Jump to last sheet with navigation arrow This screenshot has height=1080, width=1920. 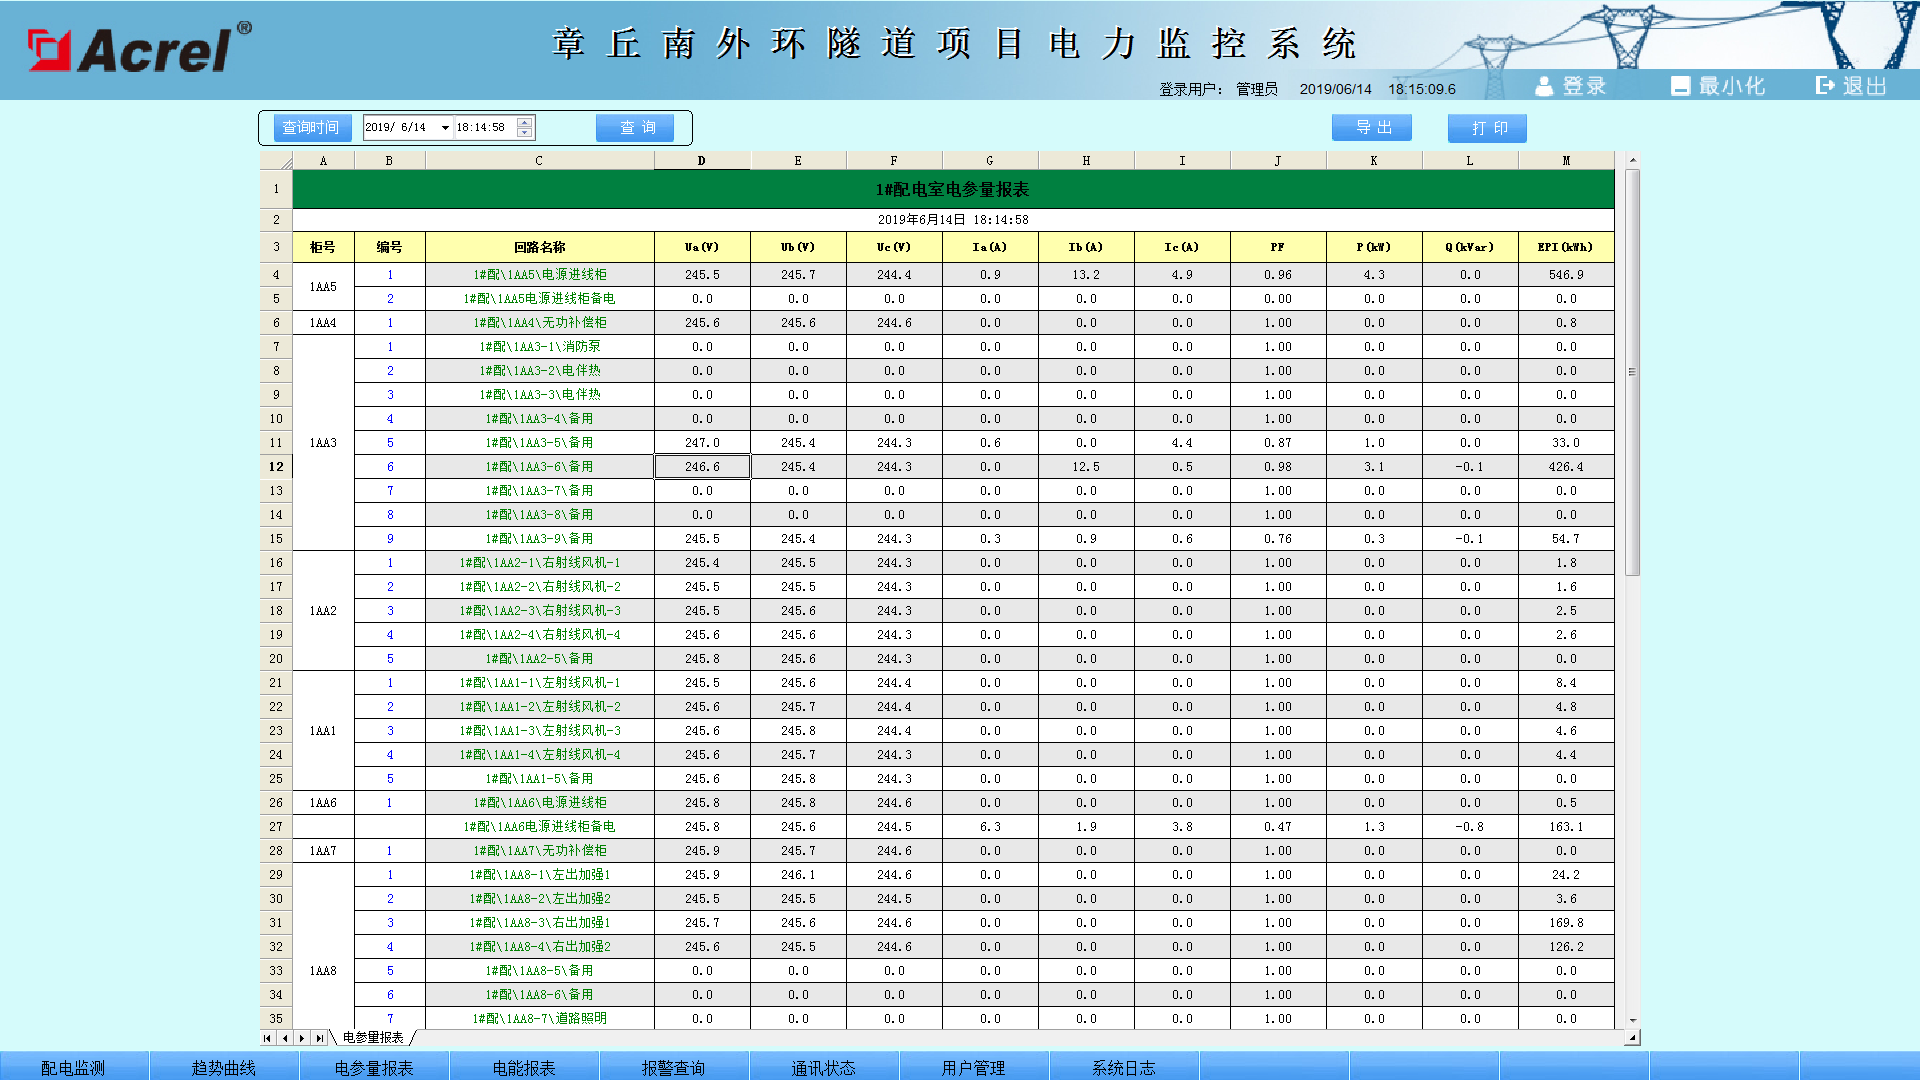coord(319,1038)
